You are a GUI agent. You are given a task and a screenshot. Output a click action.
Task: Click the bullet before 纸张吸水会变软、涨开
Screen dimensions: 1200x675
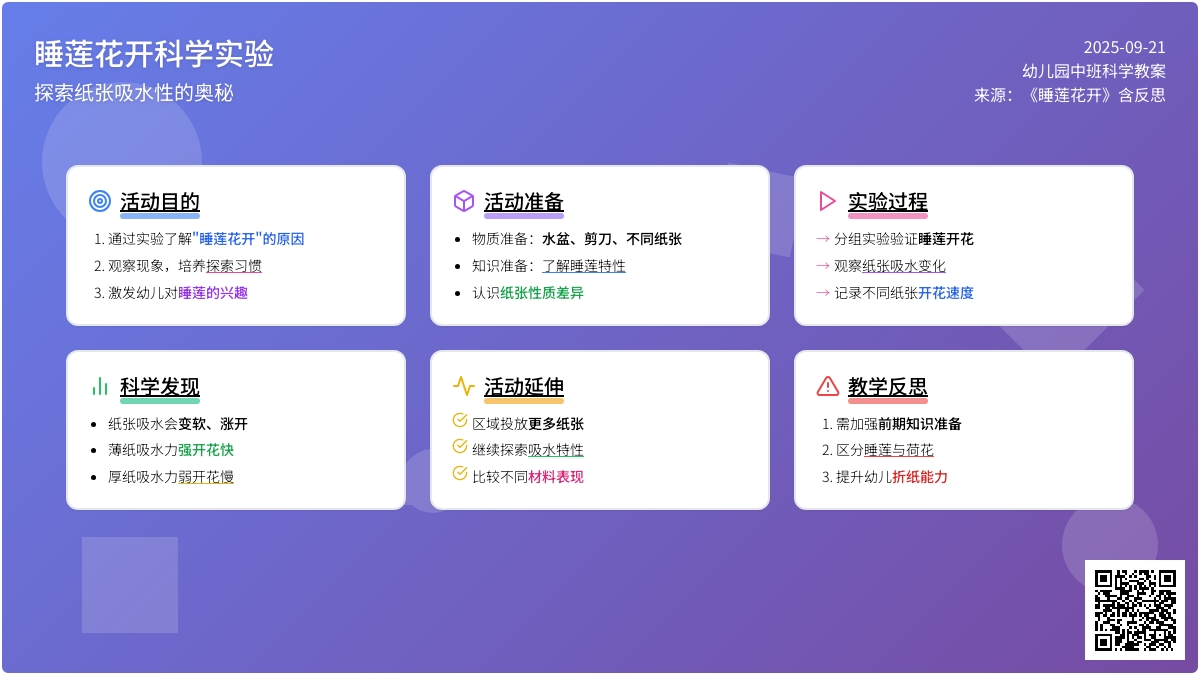(x=95, y=423)
